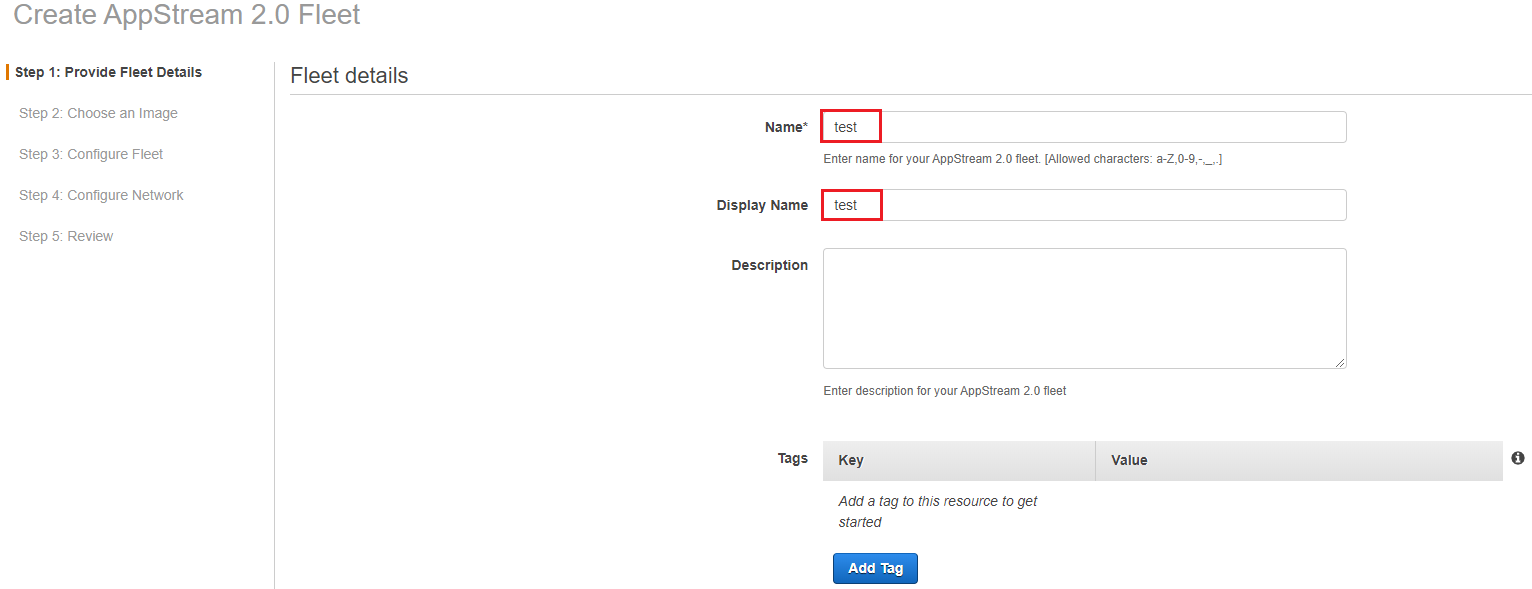Viewport: 1532px width, 589px height.
Task: Click the Tags field label
Action: pyautogui.click(x=793, y=458)
